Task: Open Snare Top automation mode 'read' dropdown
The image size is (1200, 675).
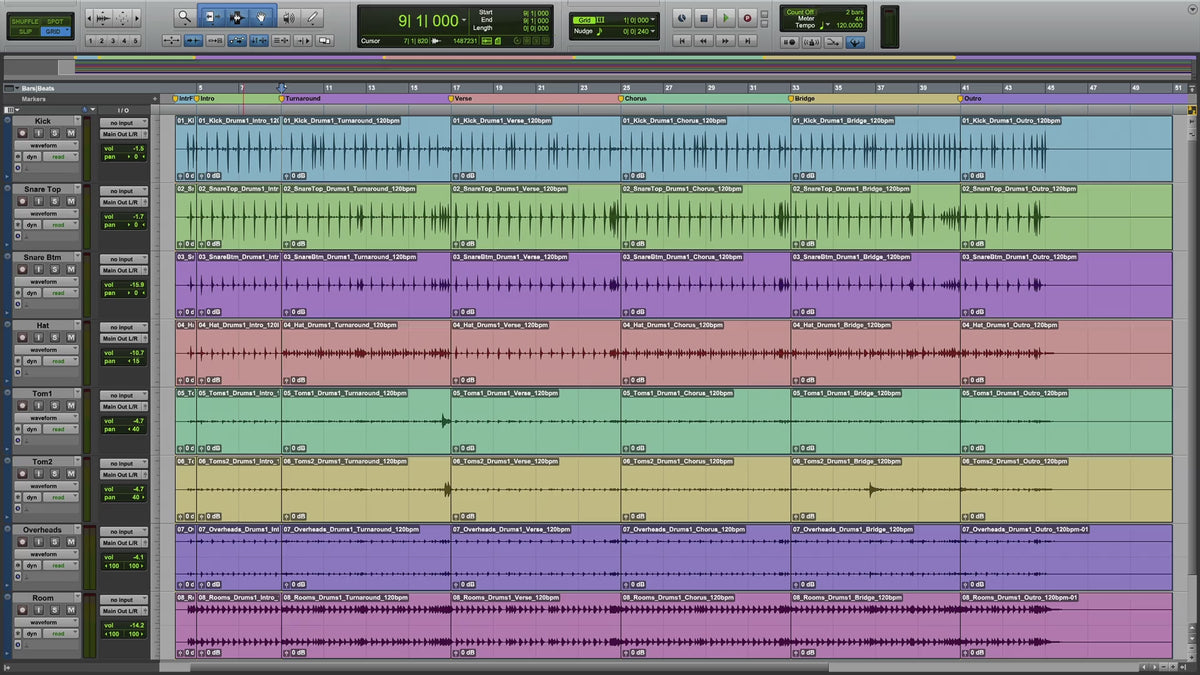Action: pyautogui.click(x=61, y=225)
